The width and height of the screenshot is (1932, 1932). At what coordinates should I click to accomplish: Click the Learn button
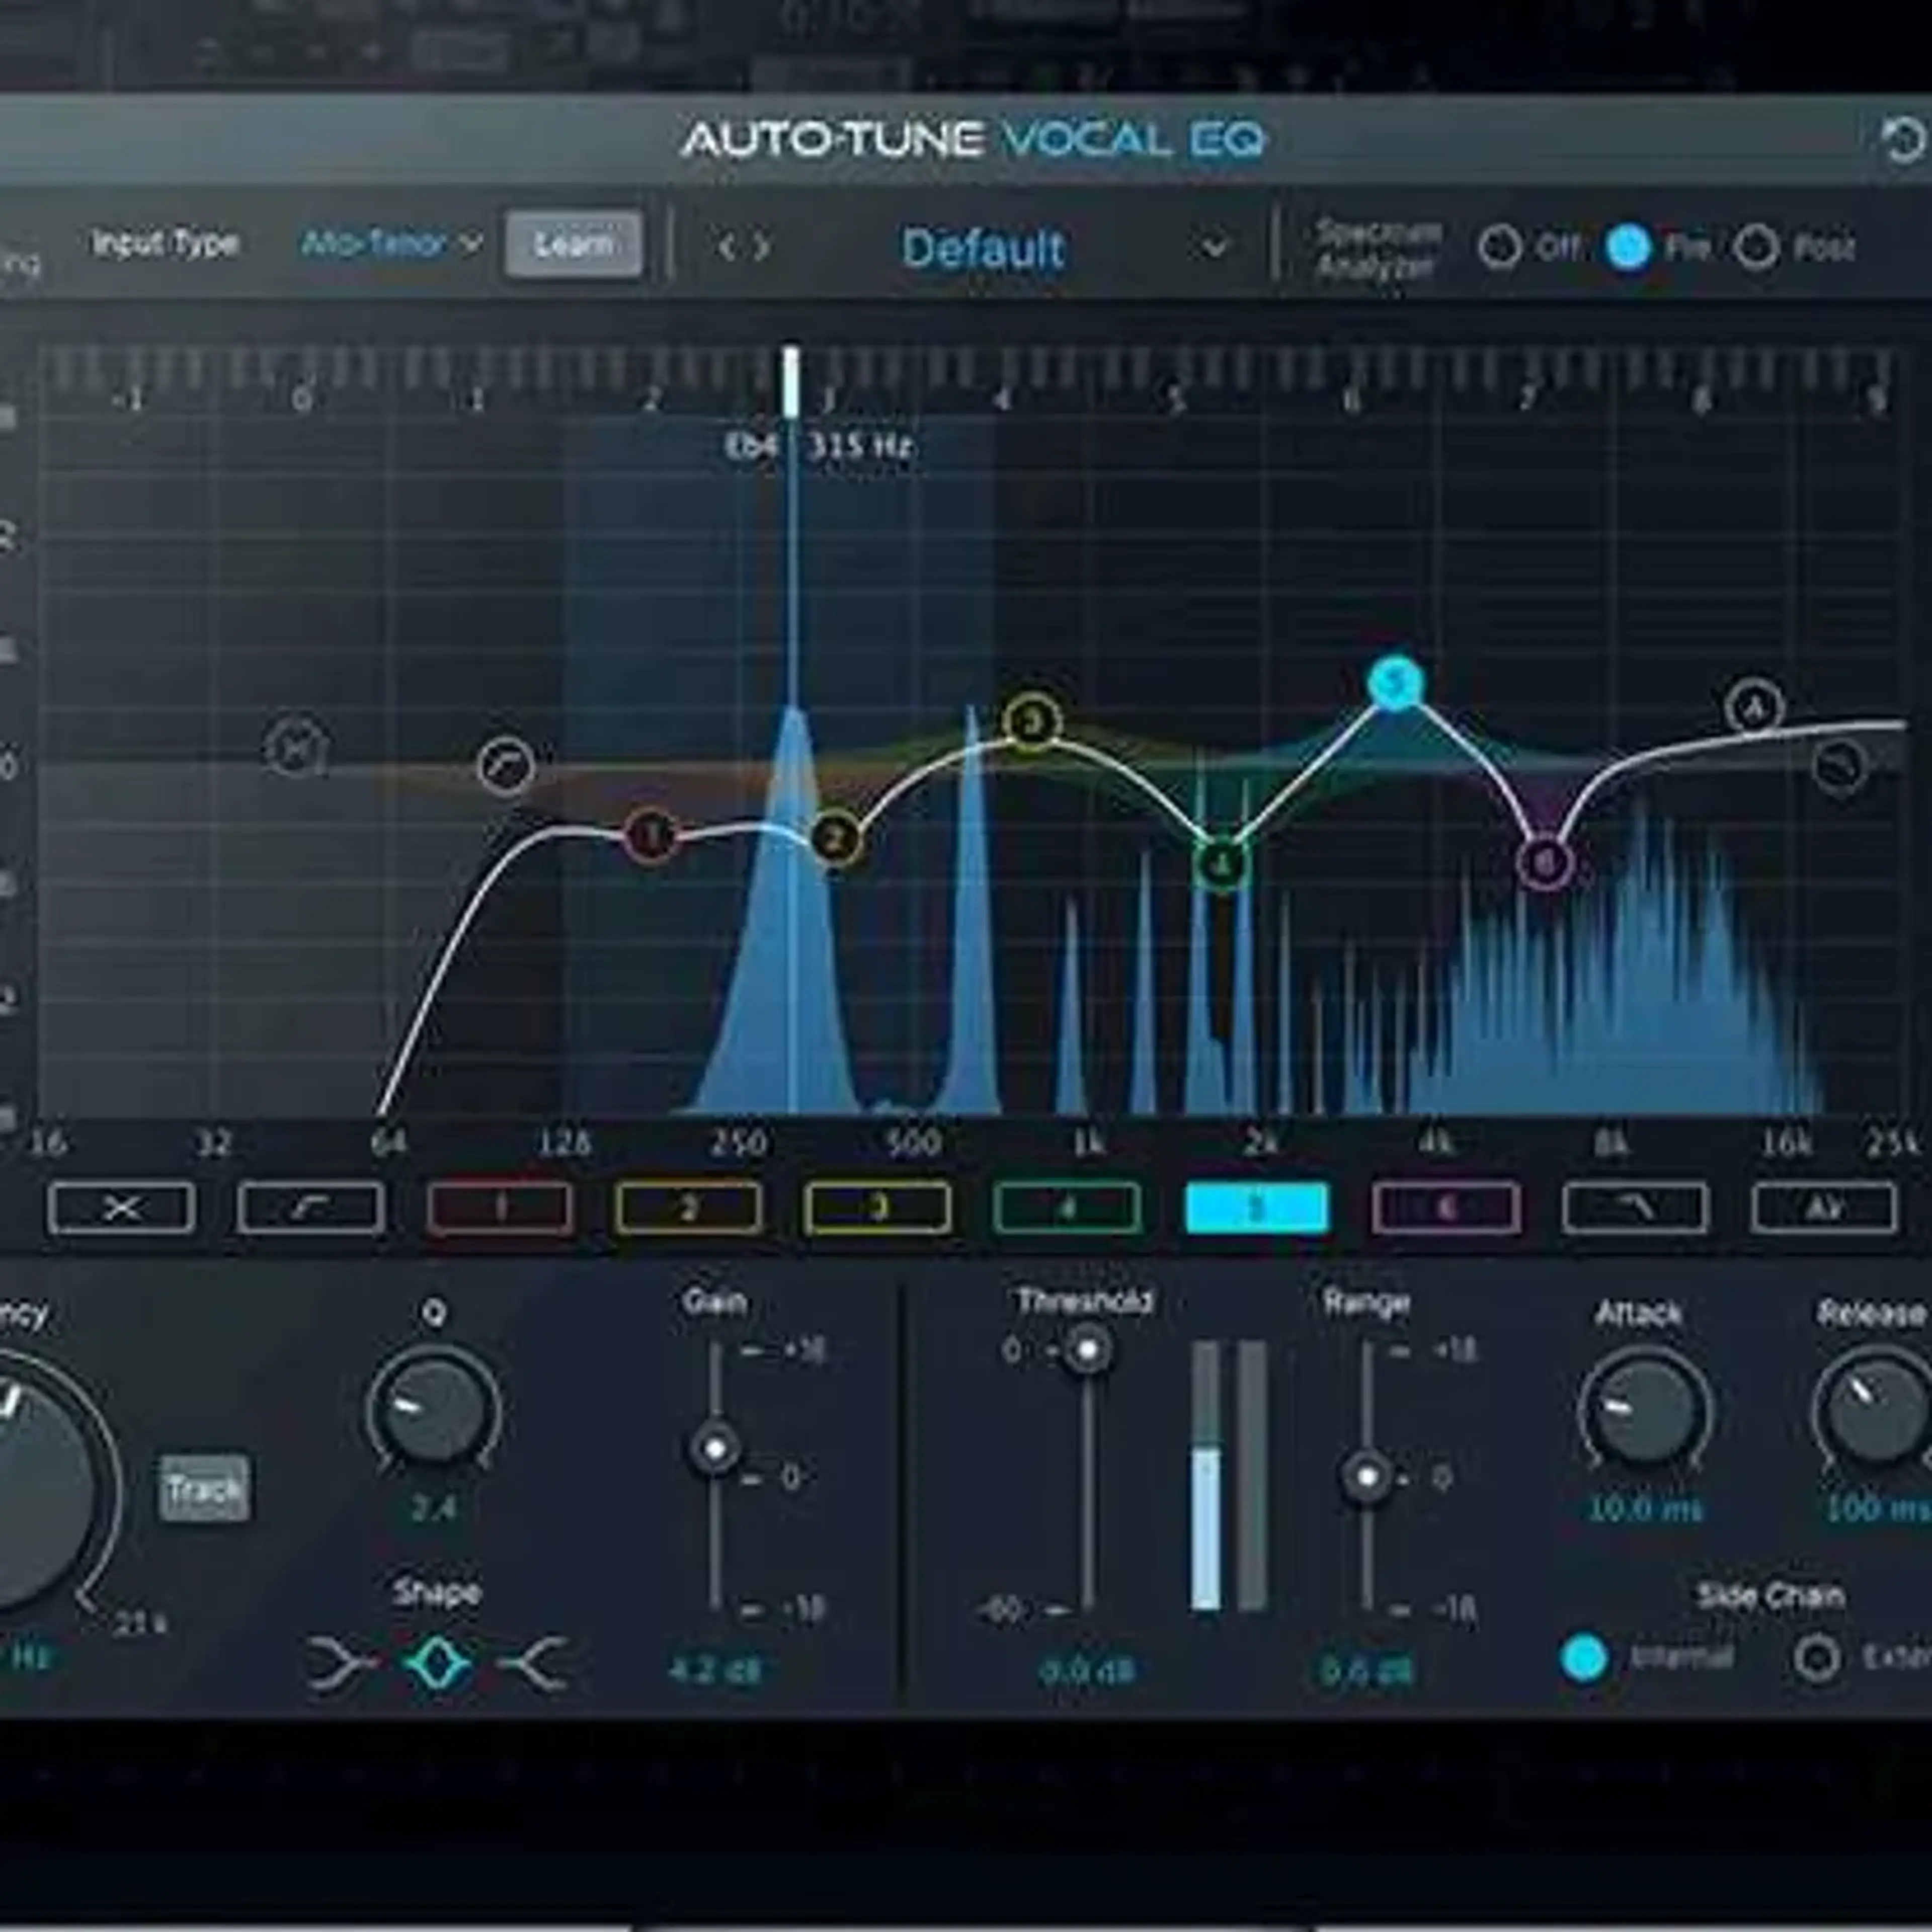[x=573, y=244]
